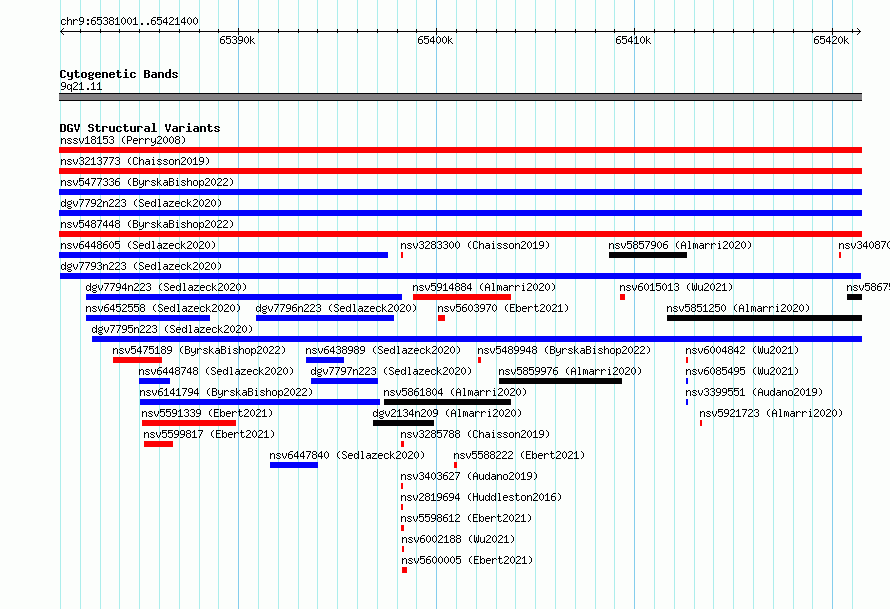This screenshot has height=609, width=890.
Task: Select nsv2819694 (Huddleston2016) label
Action: [481, 497]
